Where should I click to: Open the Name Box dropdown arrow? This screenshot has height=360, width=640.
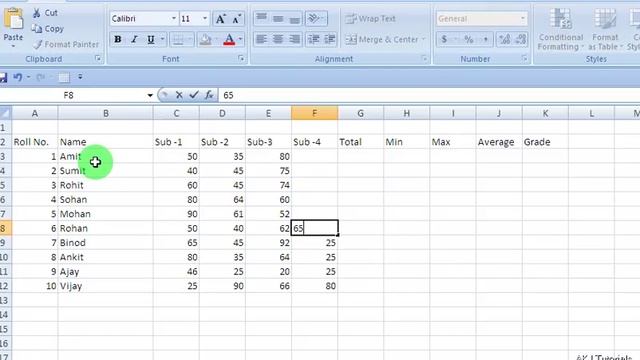click(150, 96)
